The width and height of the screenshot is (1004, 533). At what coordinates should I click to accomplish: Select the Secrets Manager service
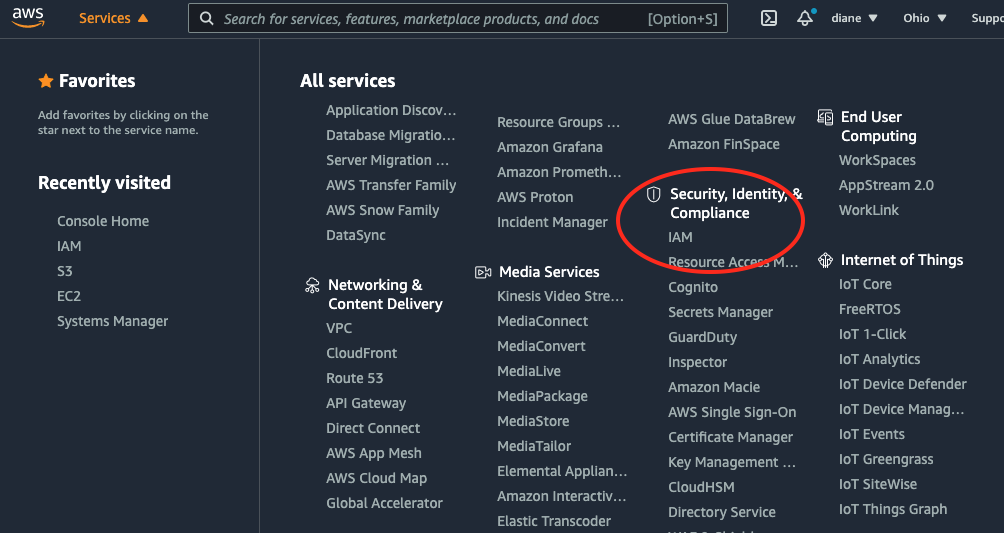pos(720,312)
